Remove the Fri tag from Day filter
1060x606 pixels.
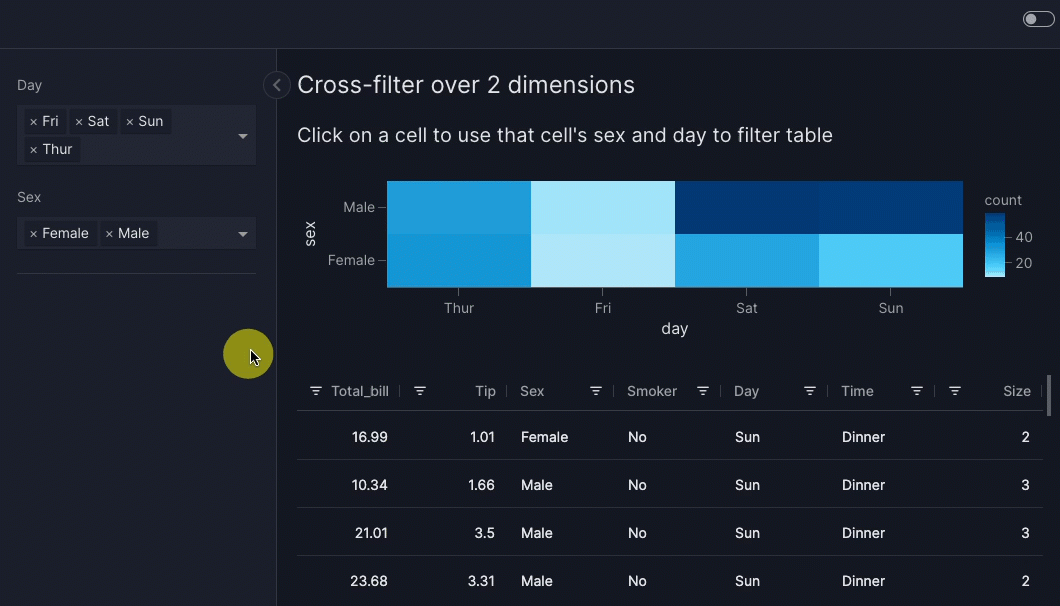click(33, 122)
